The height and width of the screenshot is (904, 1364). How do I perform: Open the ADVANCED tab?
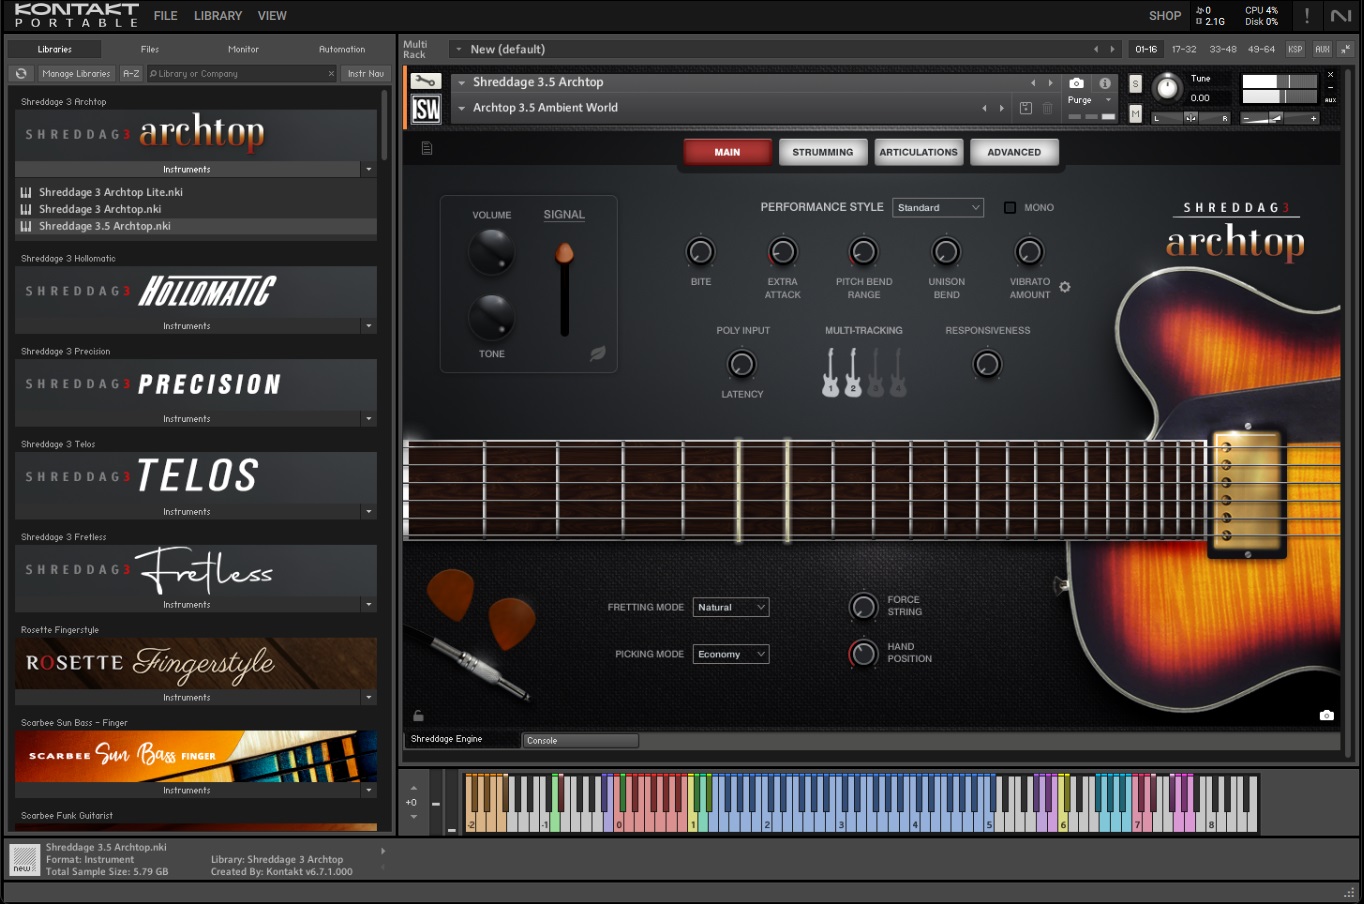(x=1014, y=152)
